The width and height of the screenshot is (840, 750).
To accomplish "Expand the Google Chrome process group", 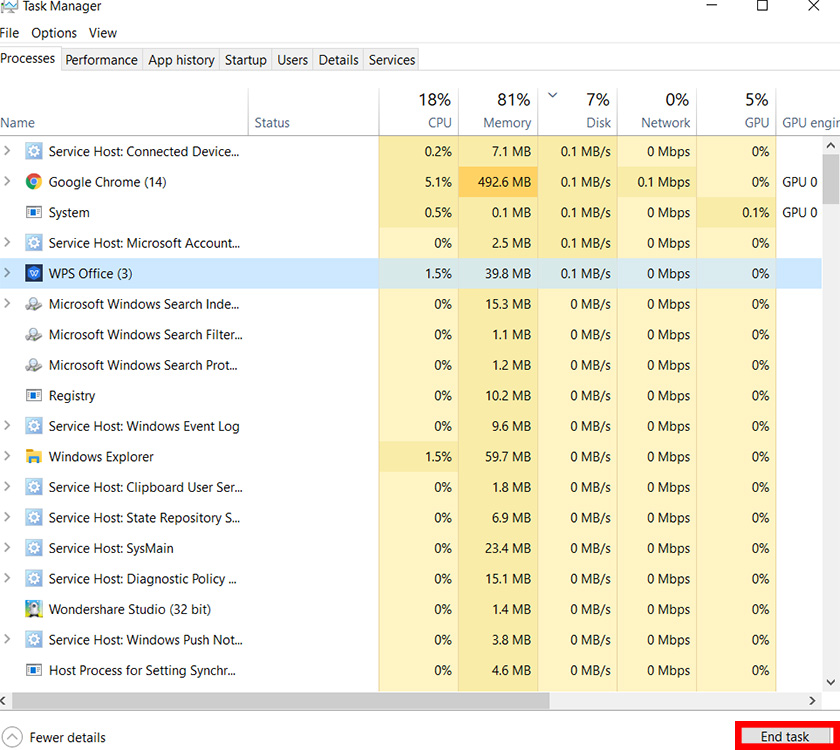I will (8, 182).
